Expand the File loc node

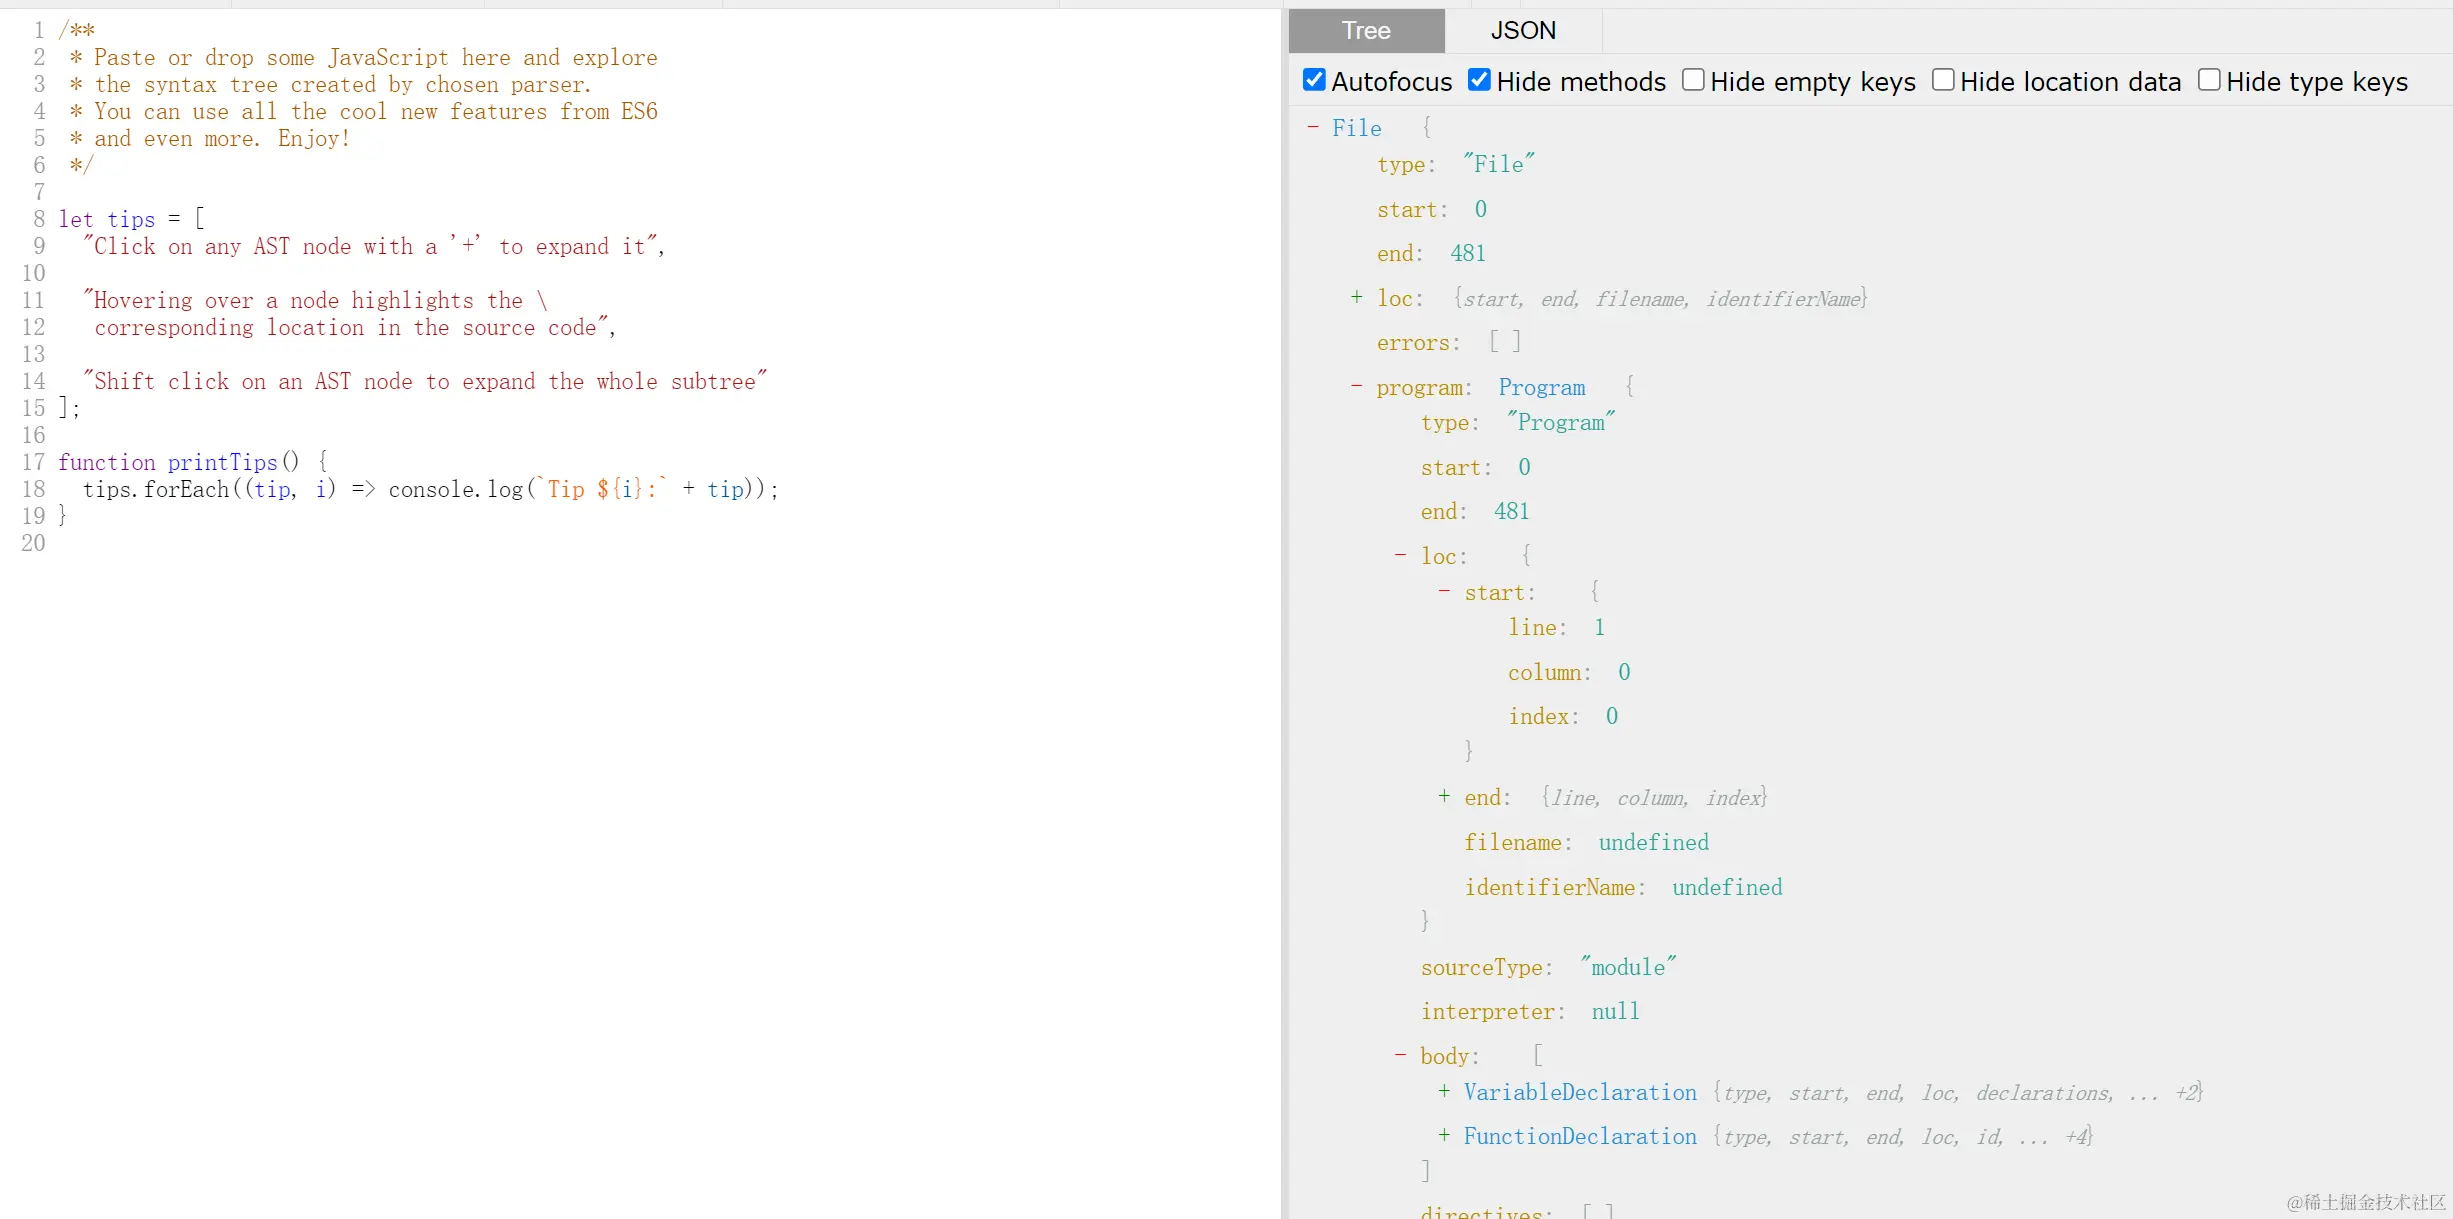1357,297
